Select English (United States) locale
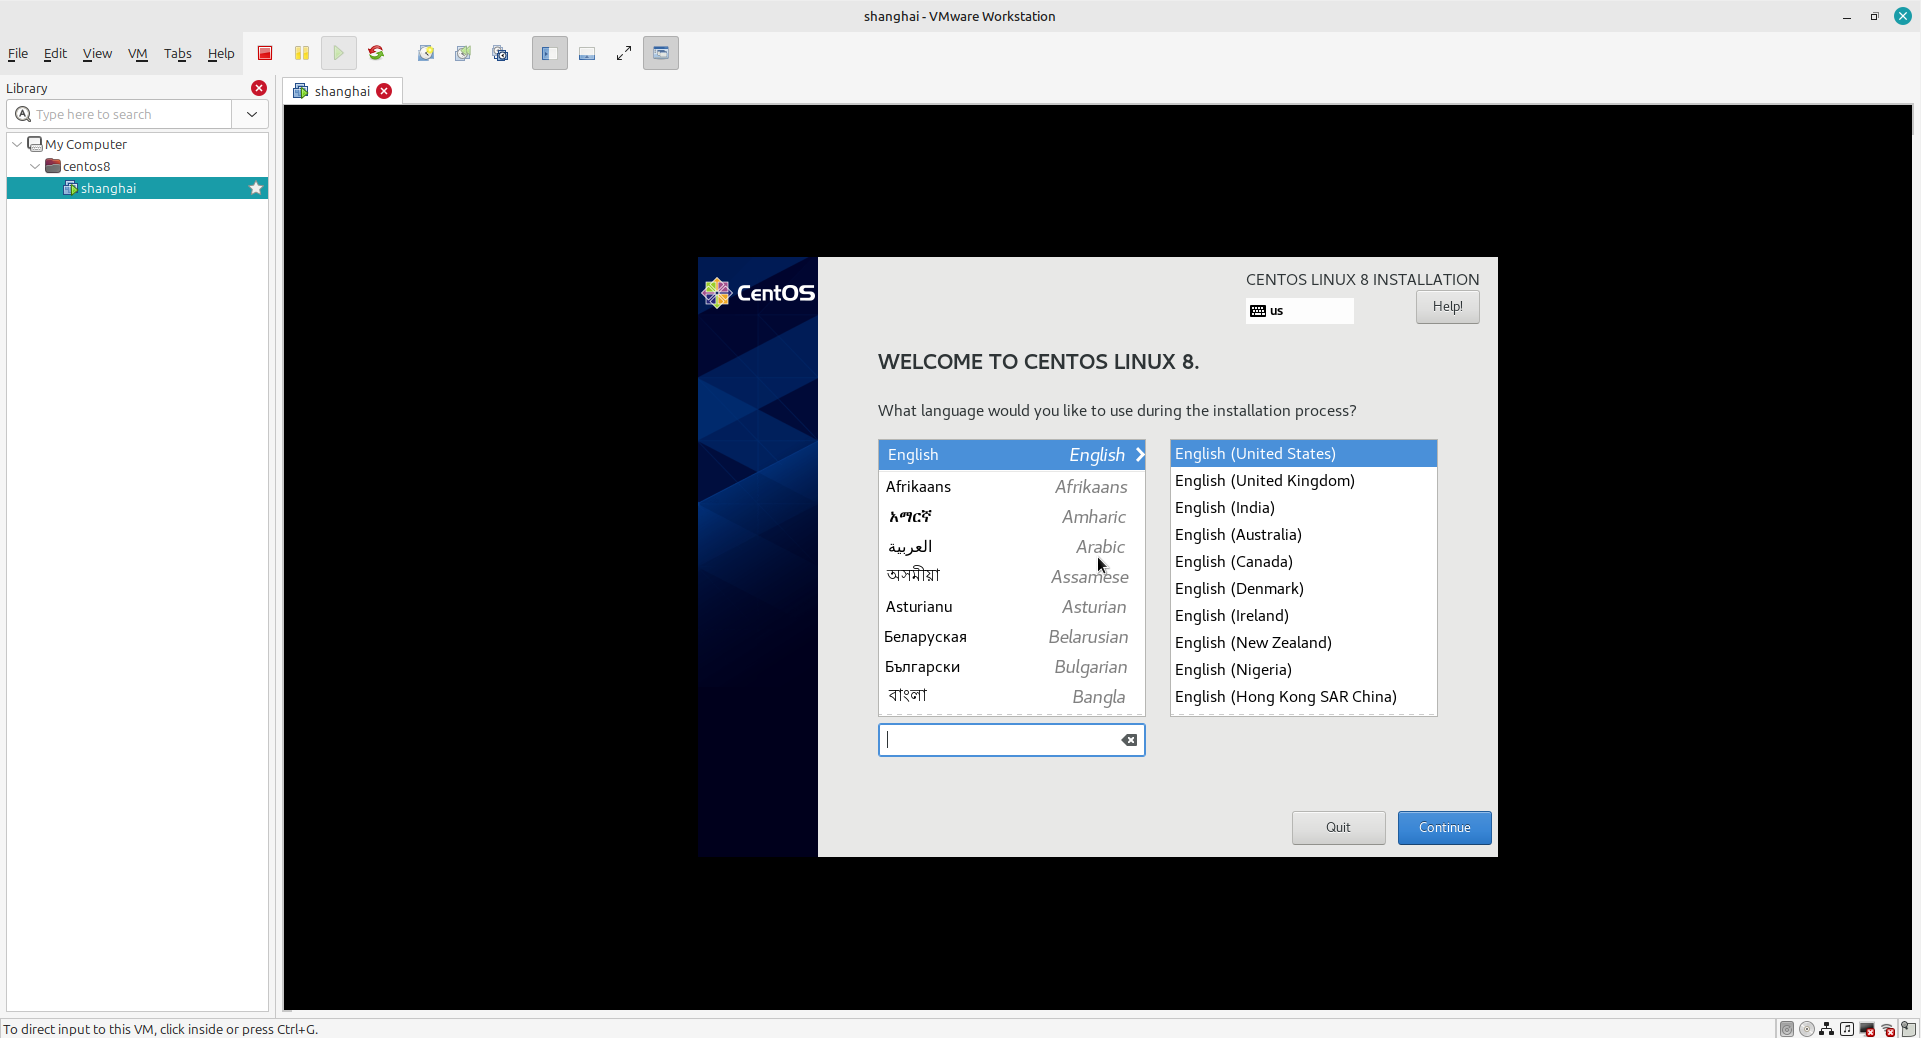The width and height of the screenshot is (1921, 1038). [x=1303, y=454]
